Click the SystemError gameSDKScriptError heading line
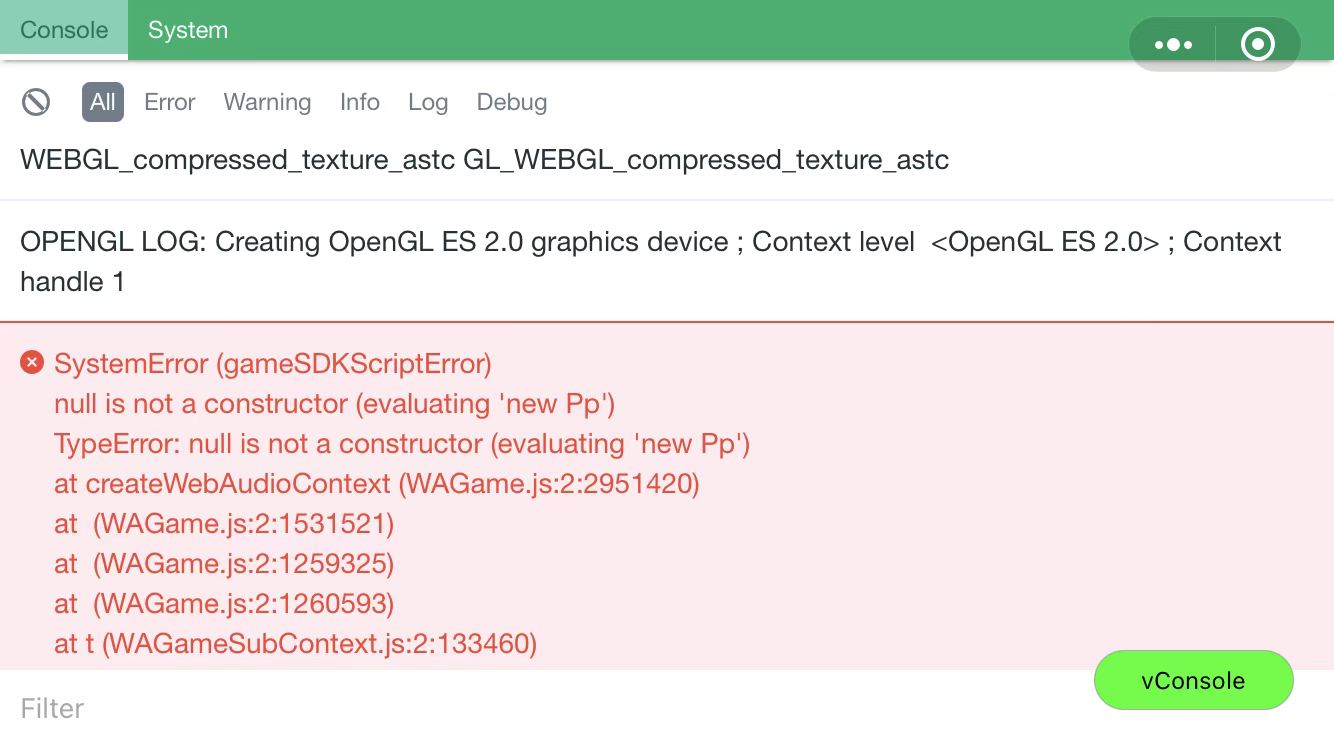The height and width of the screenshot is (750, 1334). pos(273,364)
